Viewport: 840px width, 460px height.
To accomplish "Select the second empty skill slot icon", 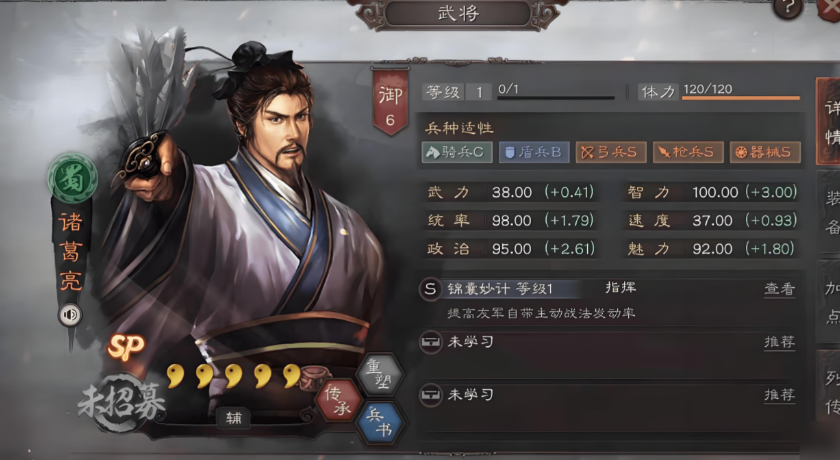I will pos(430,395).
